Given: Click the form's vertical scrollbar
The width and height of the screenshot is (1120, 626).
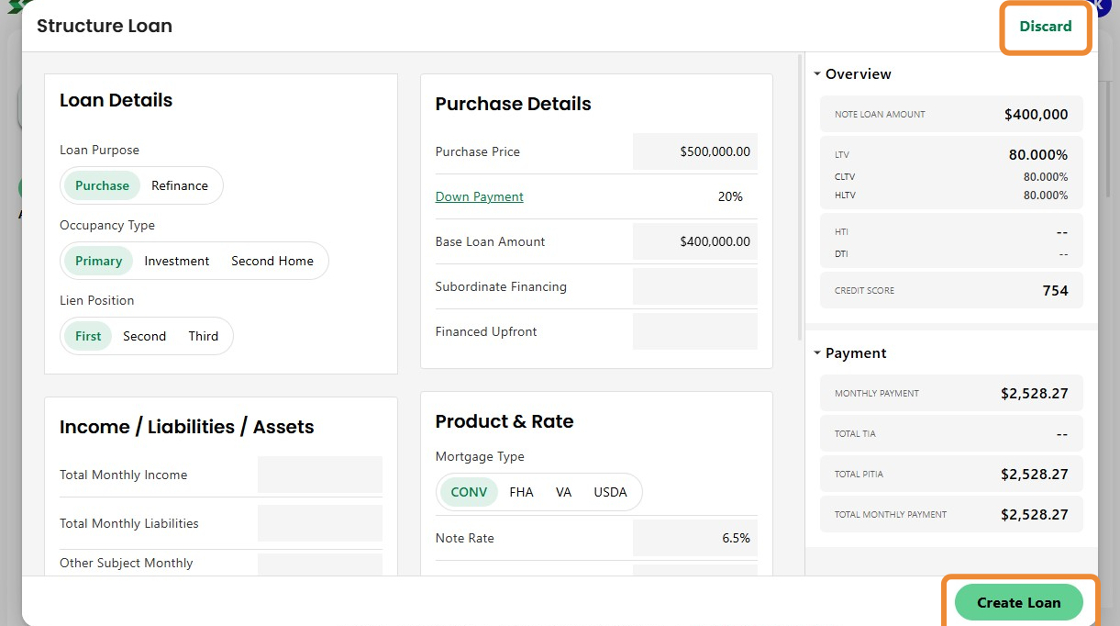Looking at the screenshot, I should [x=799, y=200].
